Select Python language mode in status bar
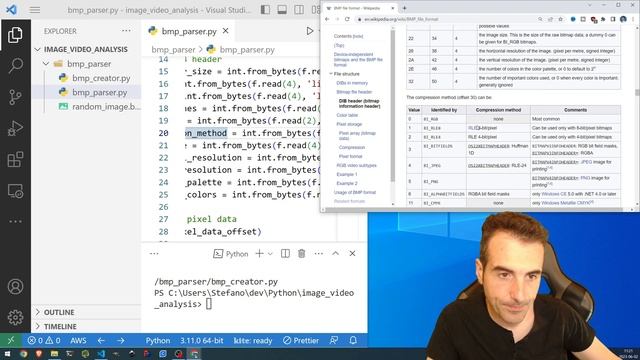The height and width of the screenshot is (360, 640). 158,340
